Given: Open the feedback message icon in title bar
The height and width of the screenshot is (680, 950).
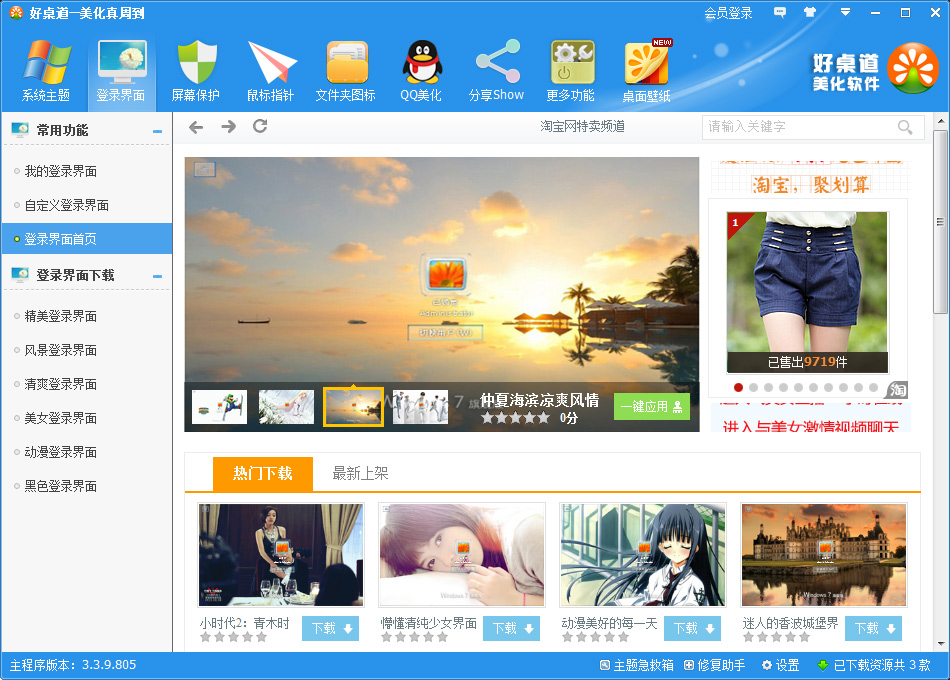Looking at the screenshot, I should (780, 12).
